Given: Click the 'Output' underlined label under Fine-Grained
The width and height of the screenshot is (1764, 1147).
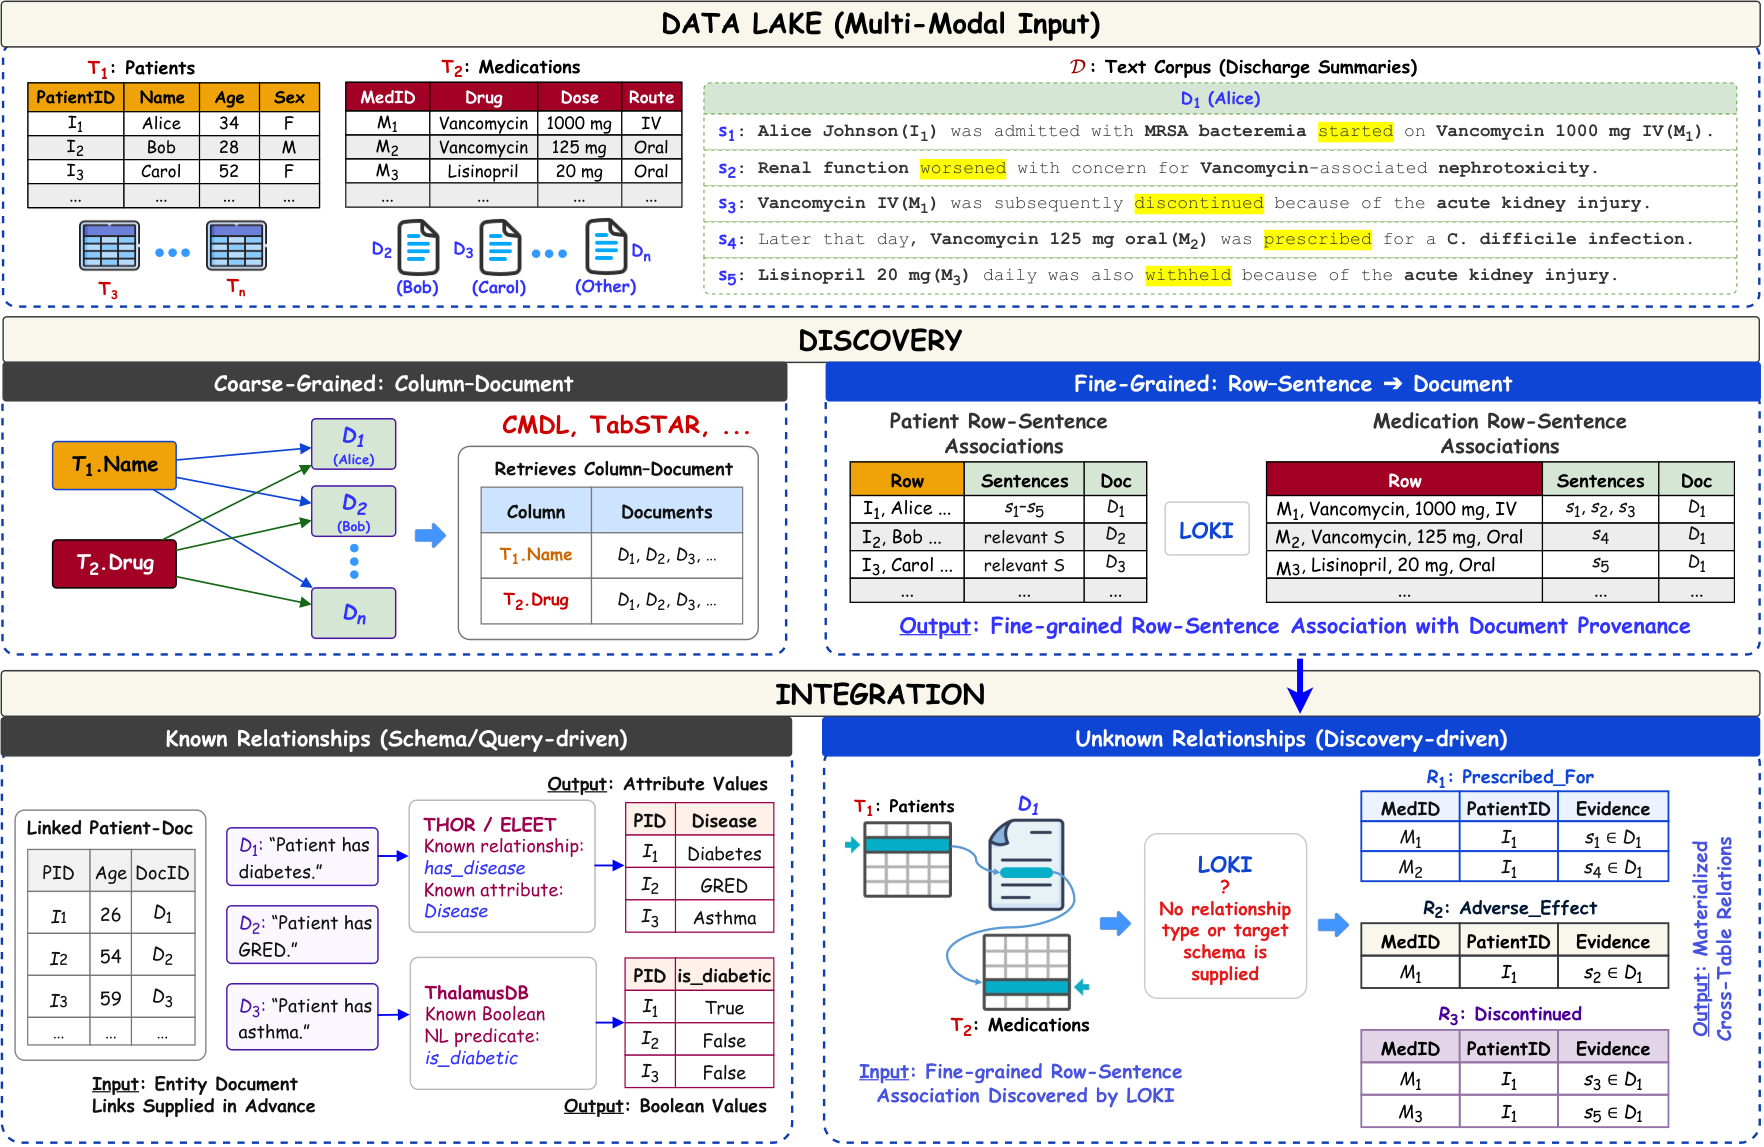Looking at the screenshot, I should [934, 626].
